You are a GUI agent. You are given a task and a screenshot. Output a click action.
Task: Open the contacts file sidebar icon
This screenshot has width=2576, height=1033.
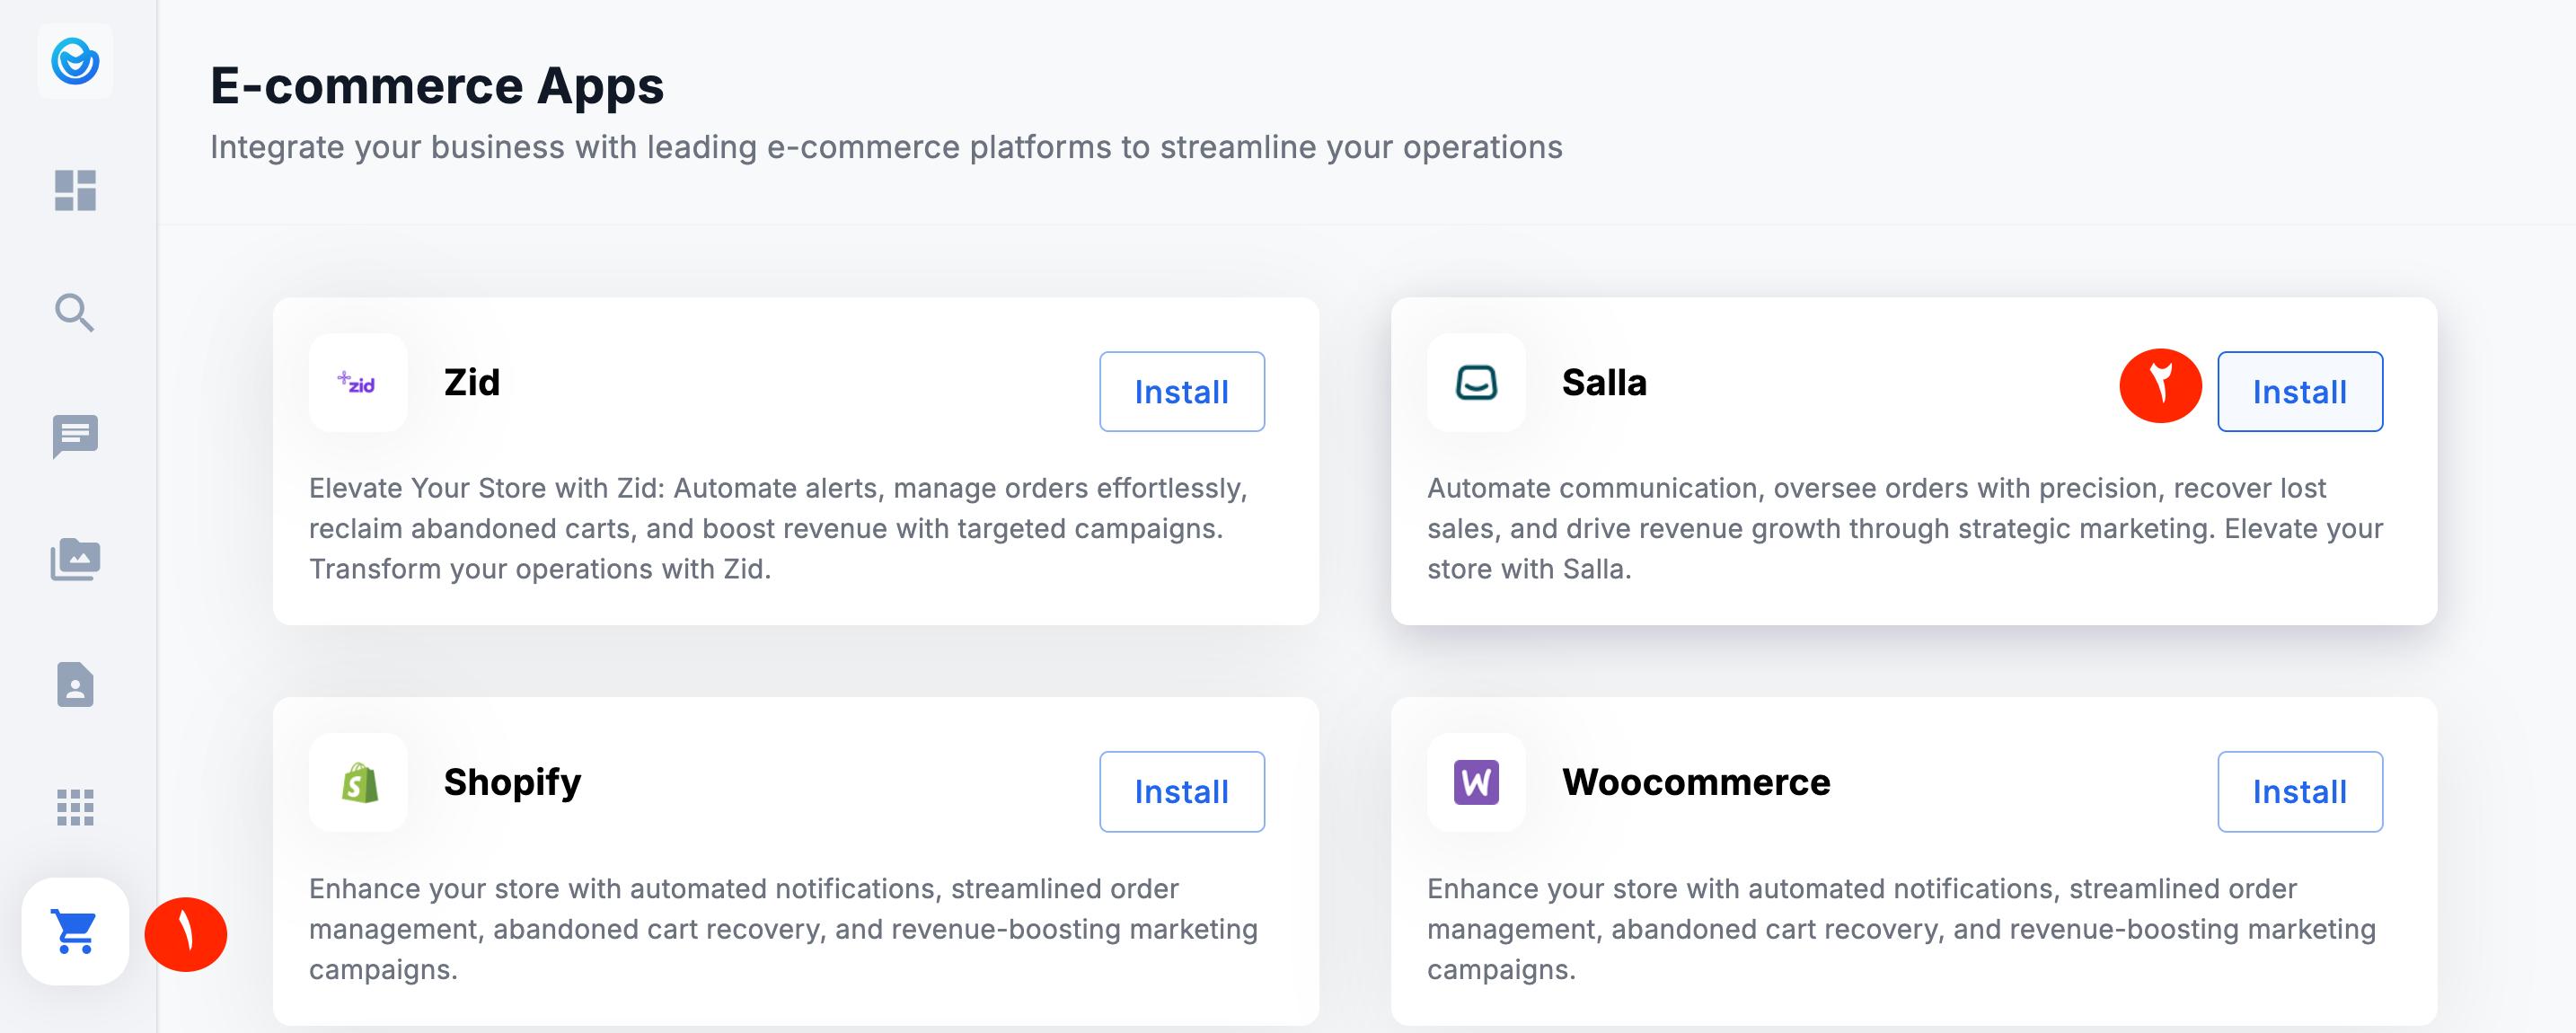(75, 684)
